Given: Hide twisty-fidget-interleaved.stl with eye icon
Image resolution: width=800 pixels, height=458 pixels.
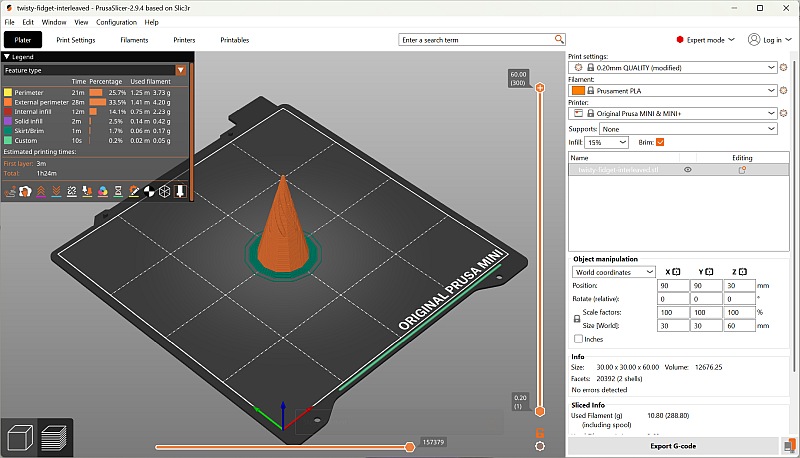Looking at the screenshot, I should [688, 170].
